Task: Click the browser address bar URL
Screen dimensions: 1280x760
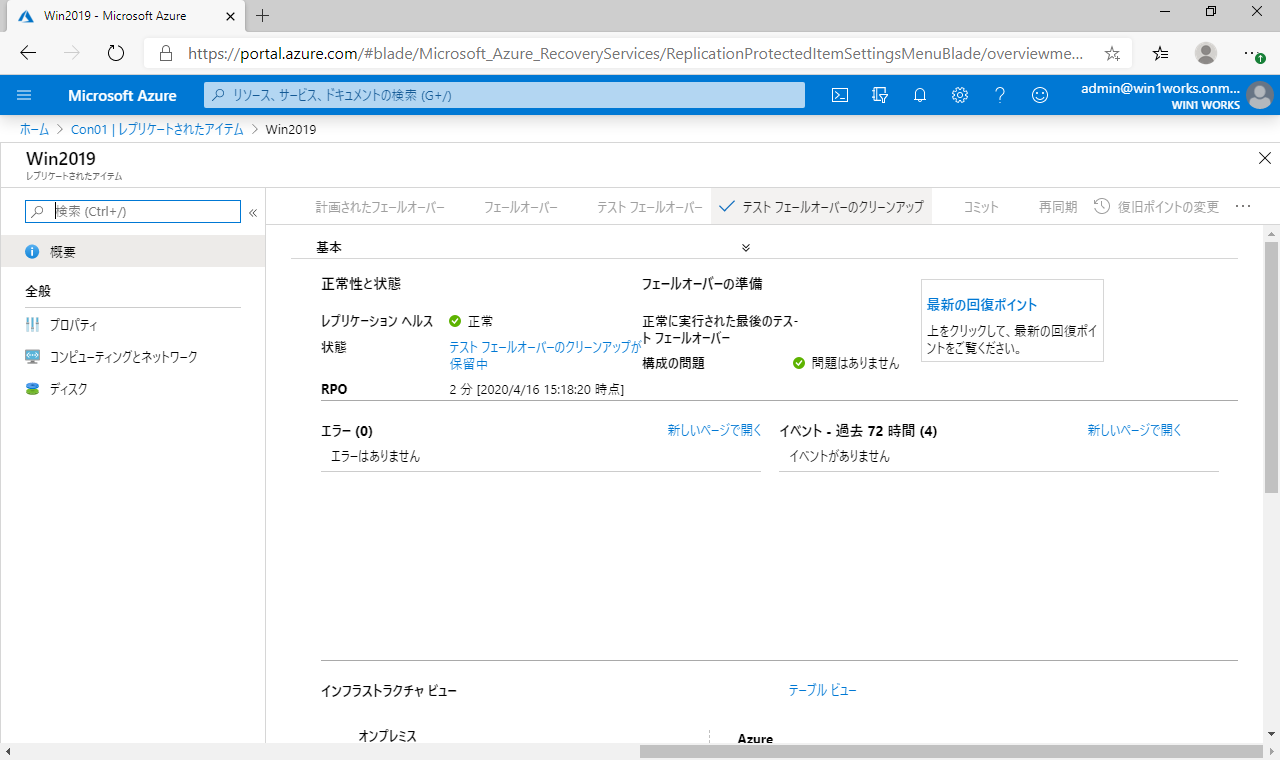Action: coord(635,53)
